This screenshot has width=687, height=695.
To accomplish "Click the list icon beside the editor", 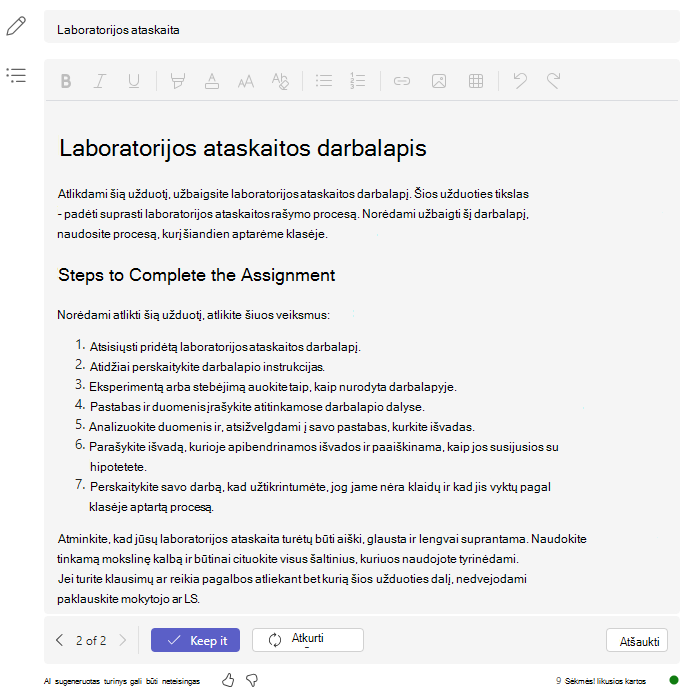I will 16,75.
